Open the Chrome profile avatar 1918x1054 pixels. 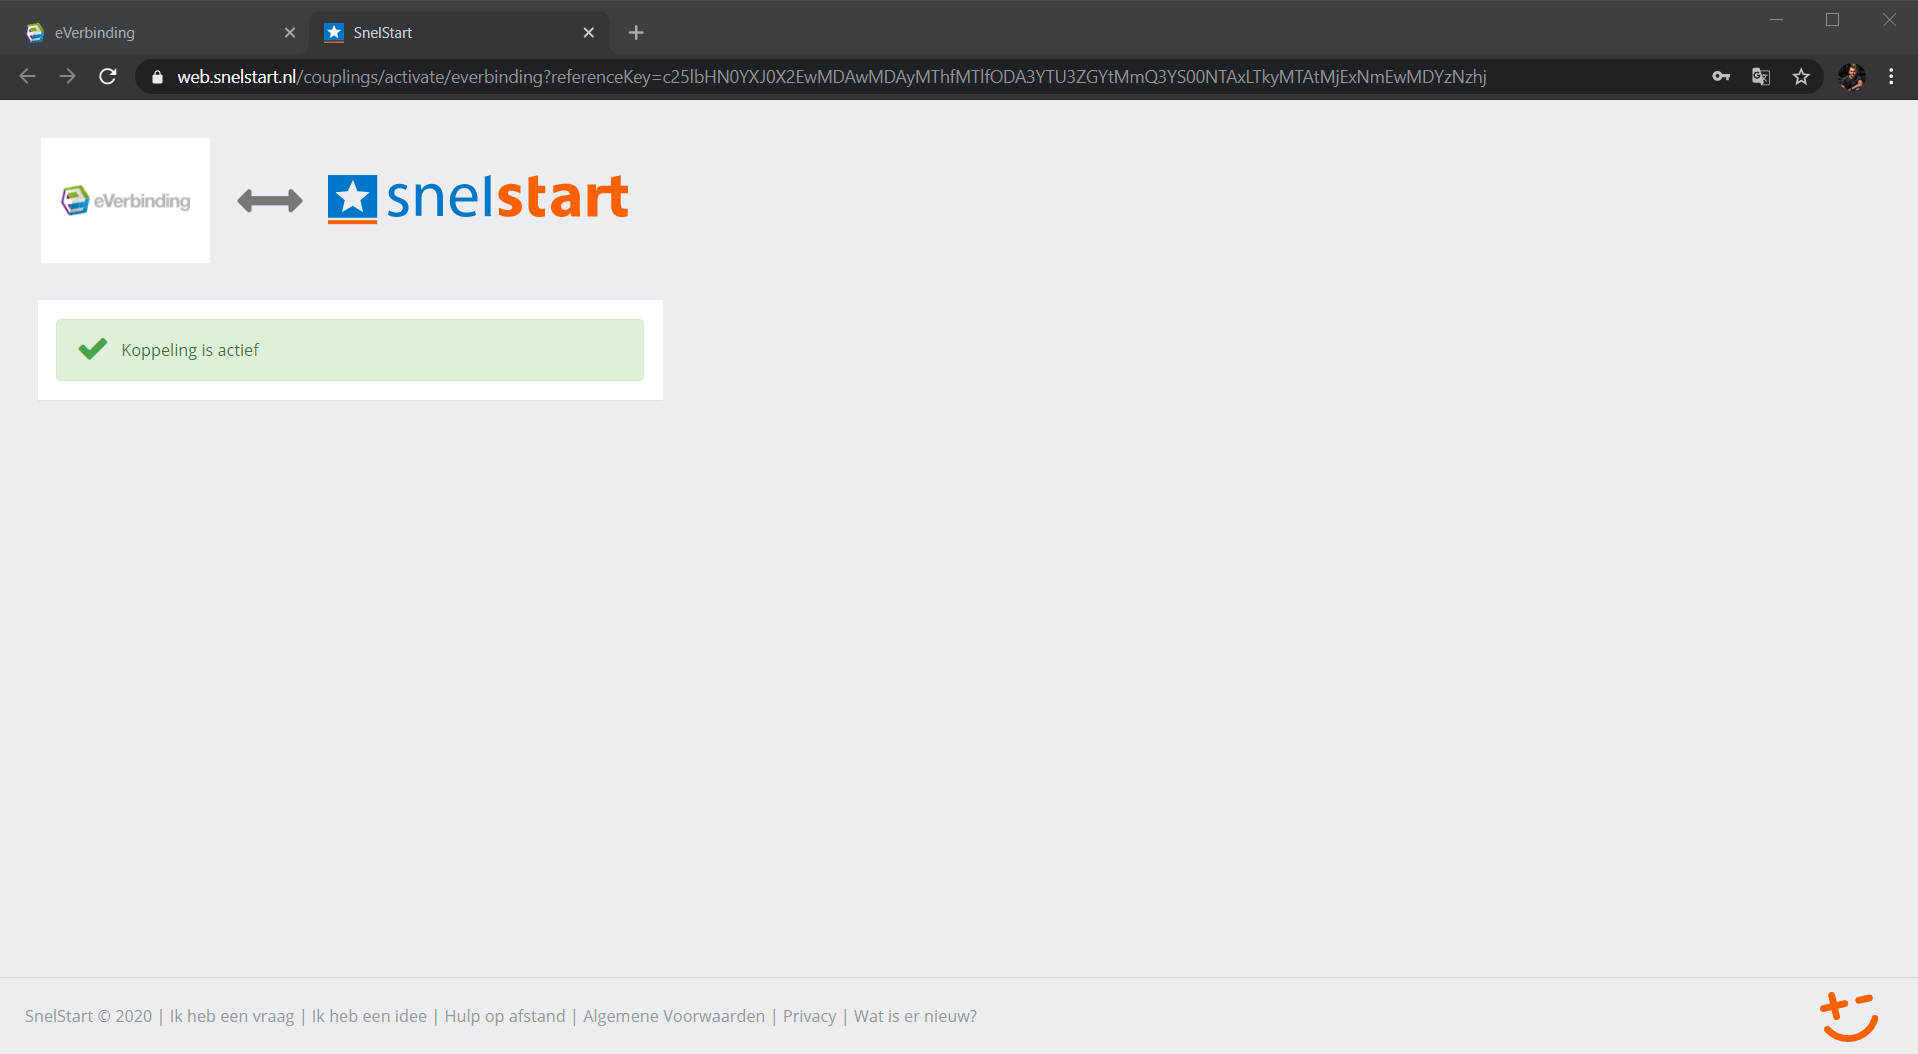(1851, 77)
